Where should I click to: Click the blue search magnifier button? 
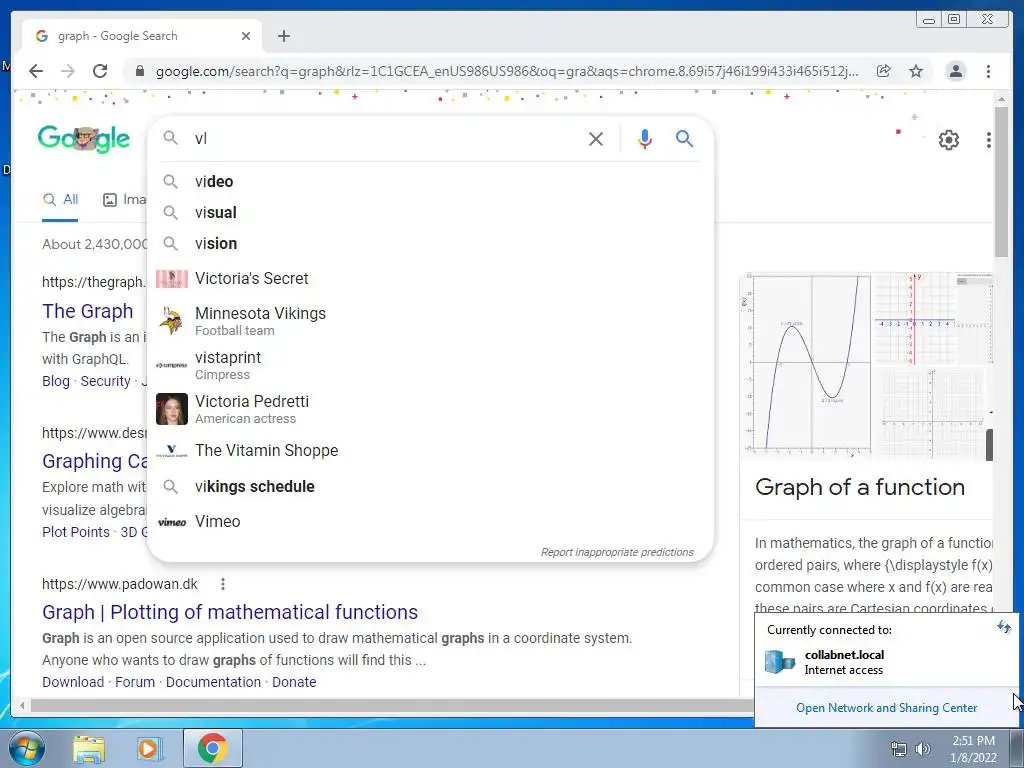point(684,138)
